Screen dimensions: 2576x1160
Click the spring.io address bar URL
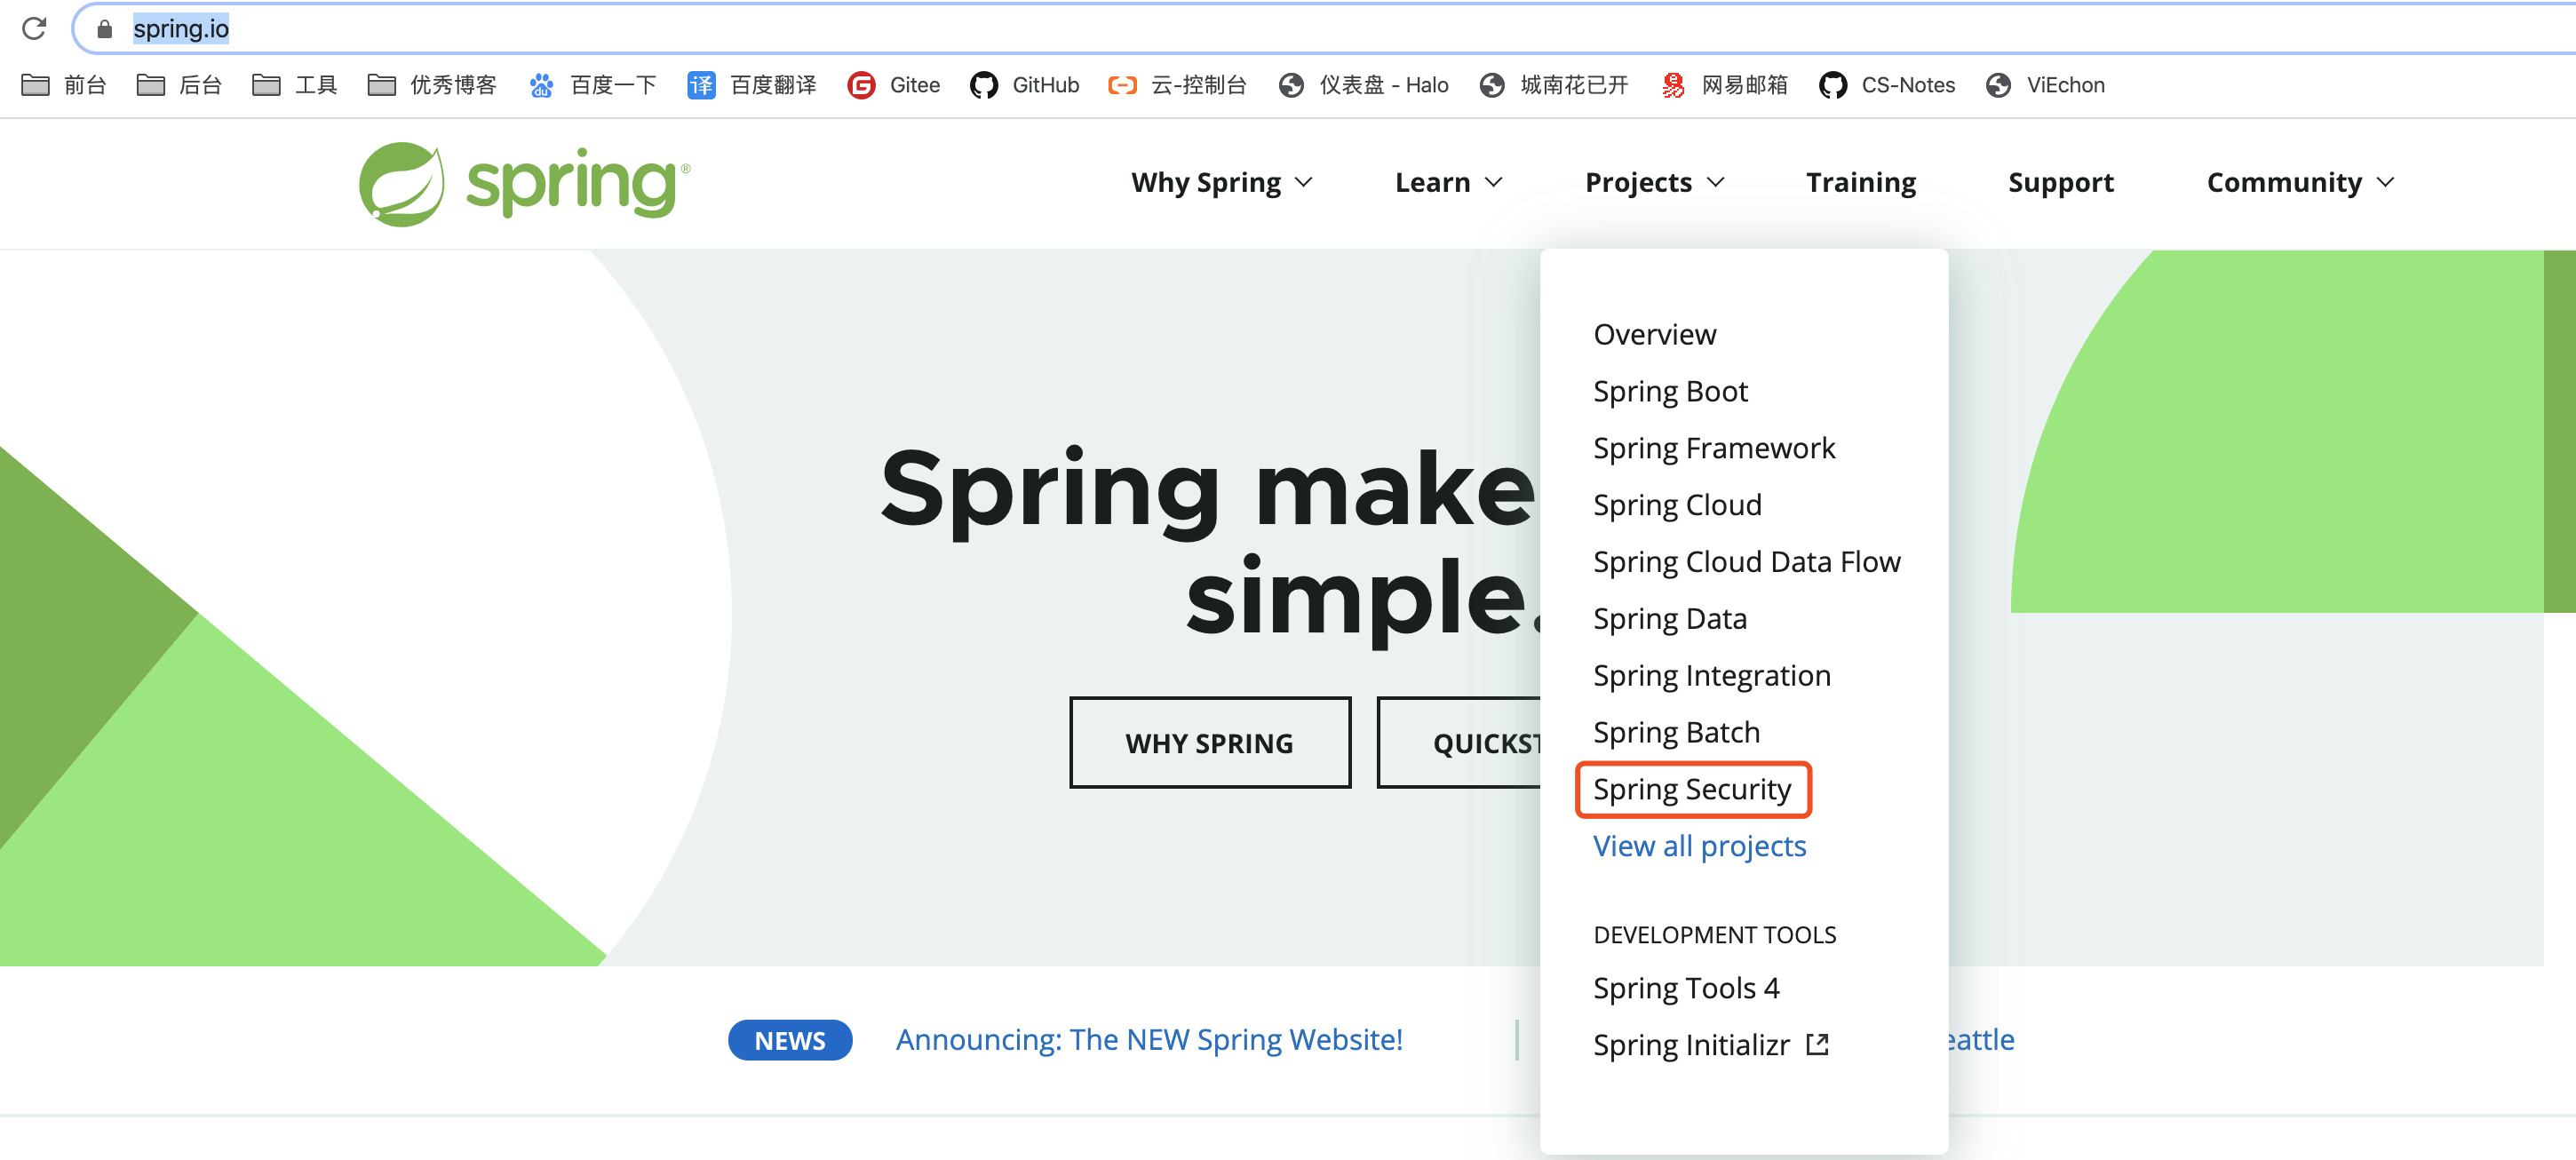pos(181,29)
